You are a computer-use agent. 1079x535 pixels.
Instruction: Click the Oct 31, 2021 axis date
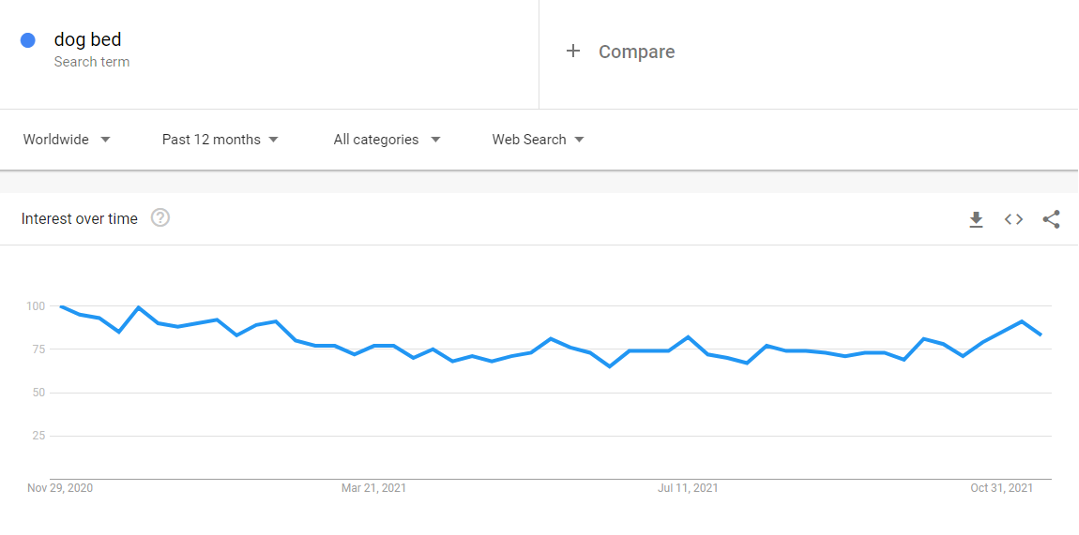pos(1002,488)
